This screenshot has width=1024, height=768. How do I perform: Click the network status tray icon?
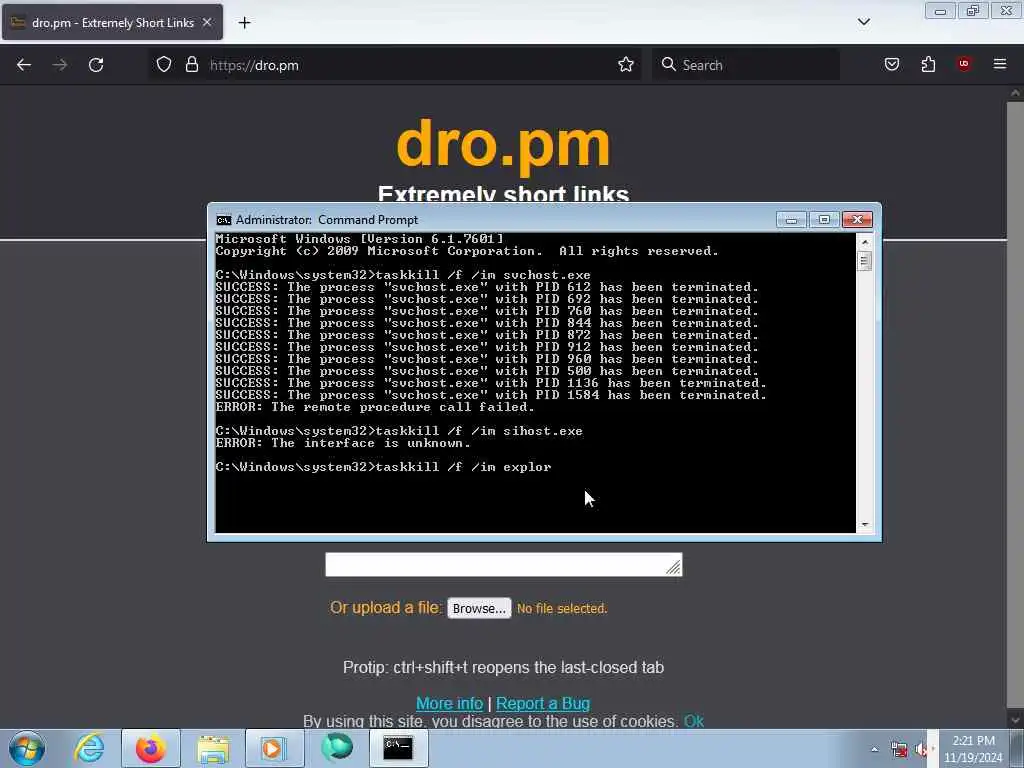[x=899, y=750]
